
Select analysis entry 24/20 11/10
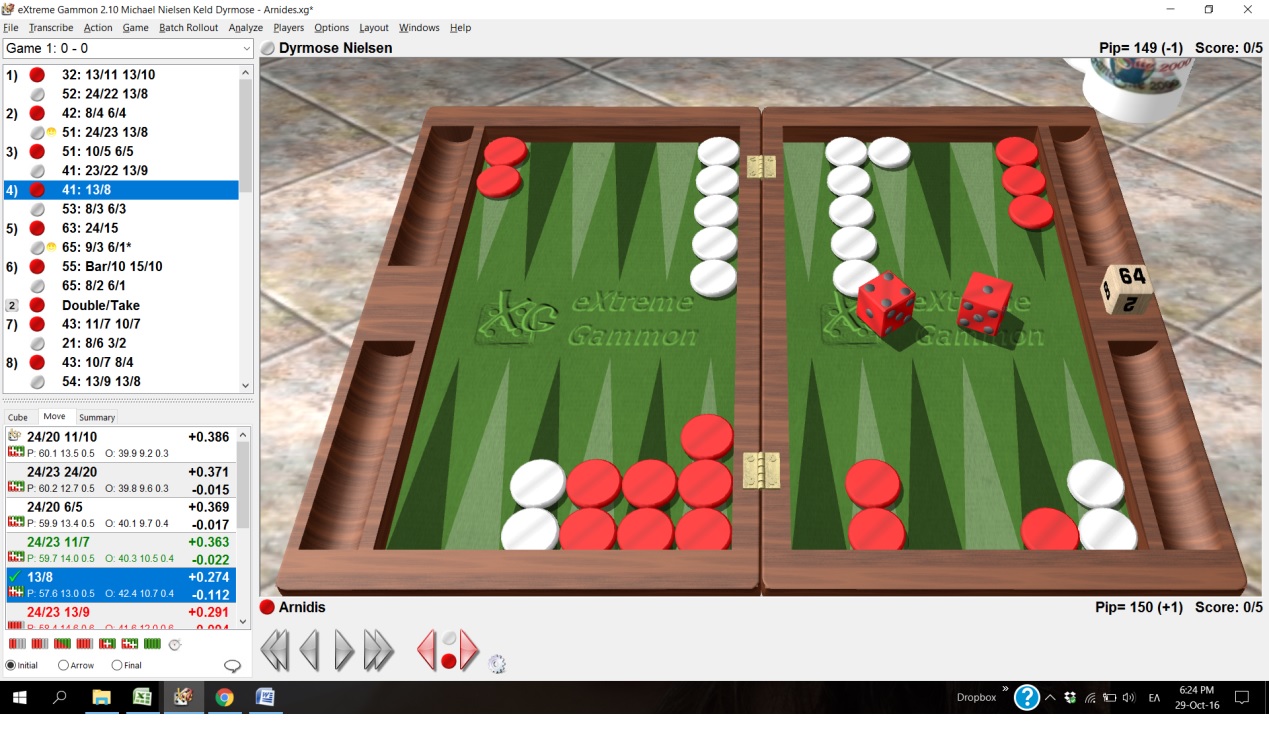[120, 445]
